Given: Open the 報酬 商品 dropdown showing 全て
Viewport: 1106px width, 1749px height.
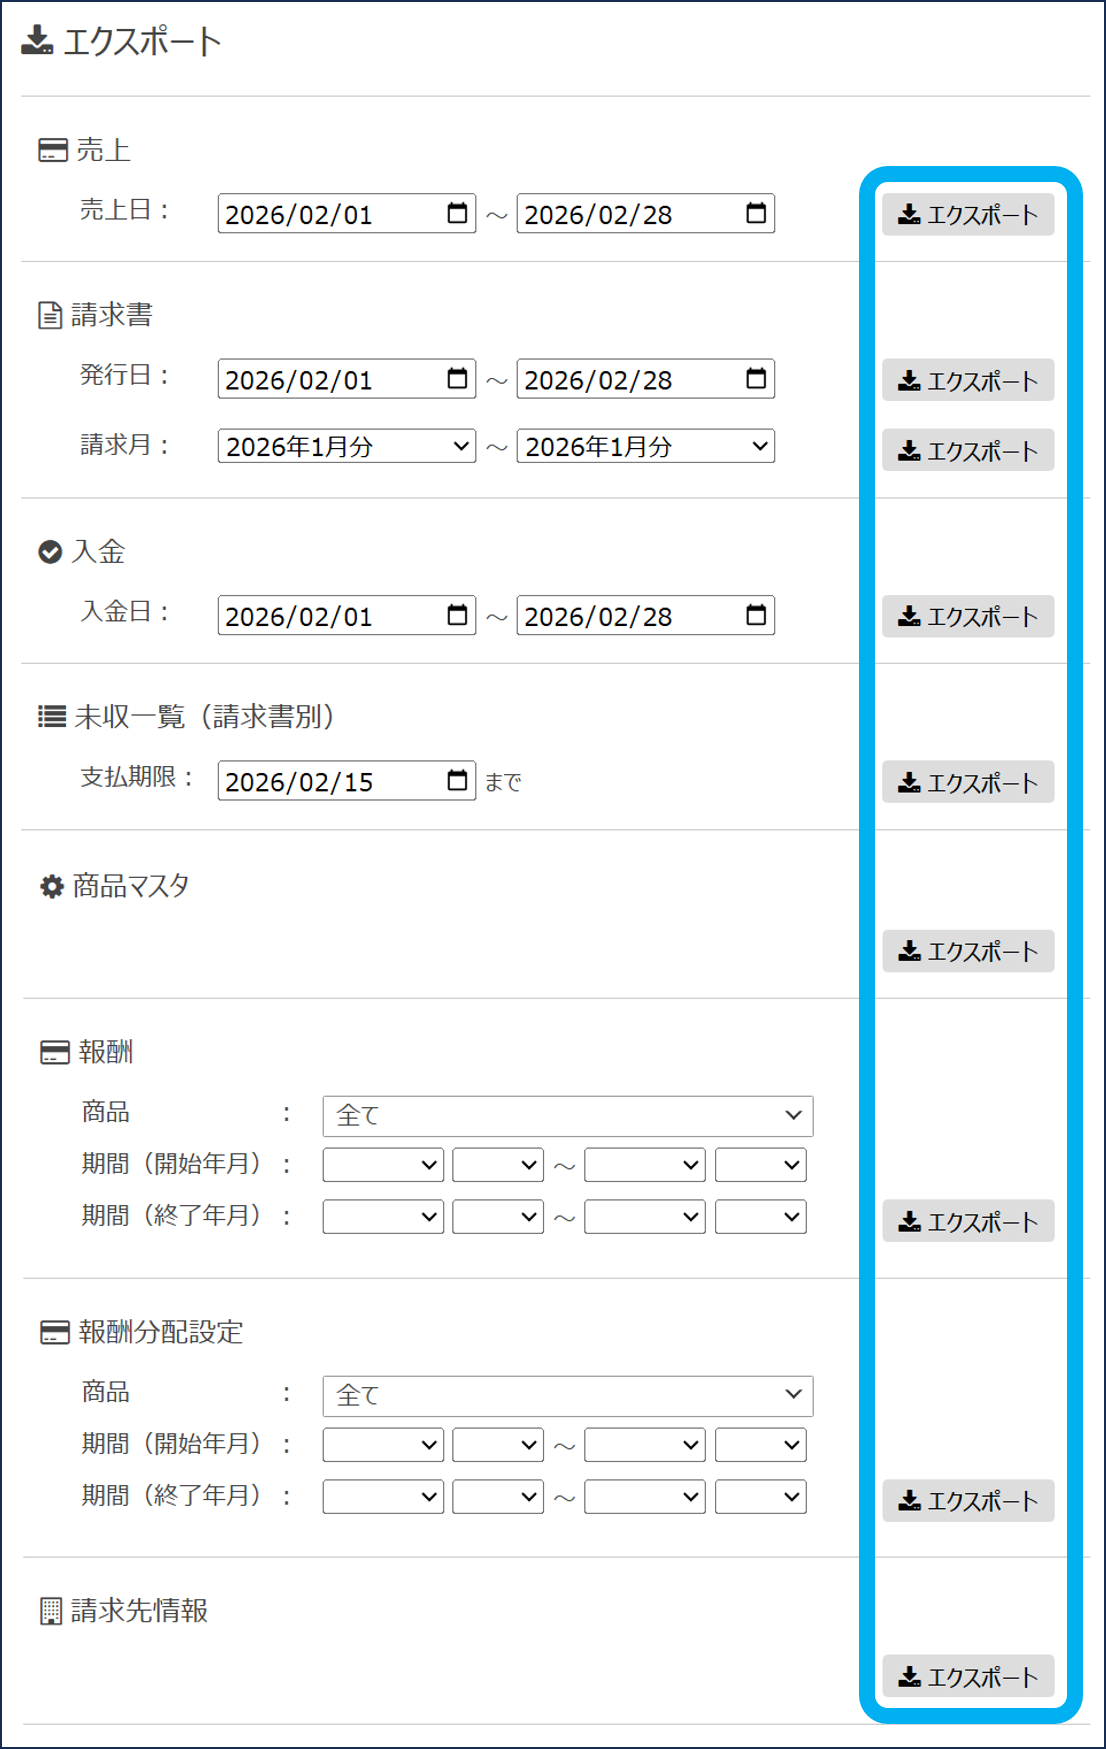Looking at the screenshot, I should [567, 1116].
